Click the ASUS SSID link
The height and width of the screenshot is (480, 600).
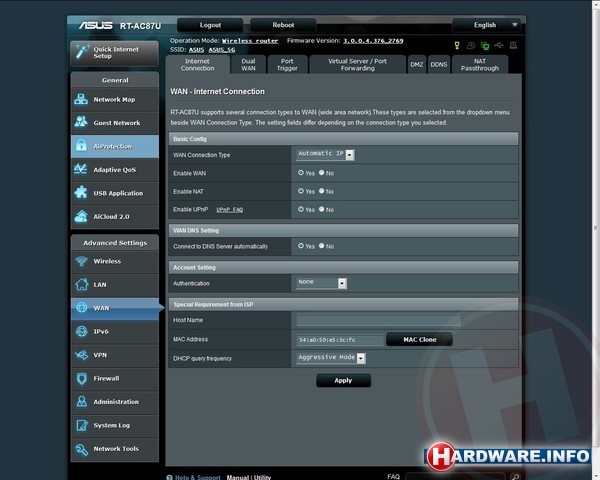[196, 50]
